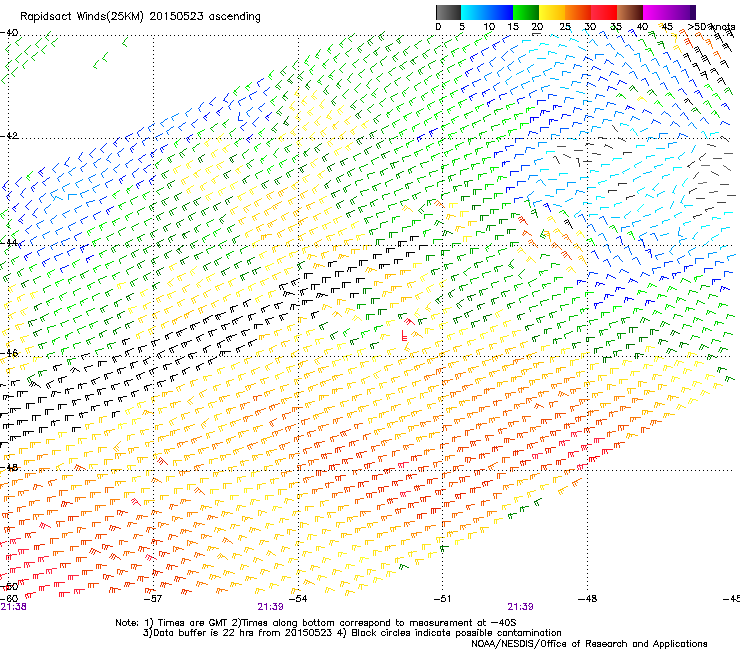
Task: Click the '-42' latitude label
Action: tap(9, 135)
